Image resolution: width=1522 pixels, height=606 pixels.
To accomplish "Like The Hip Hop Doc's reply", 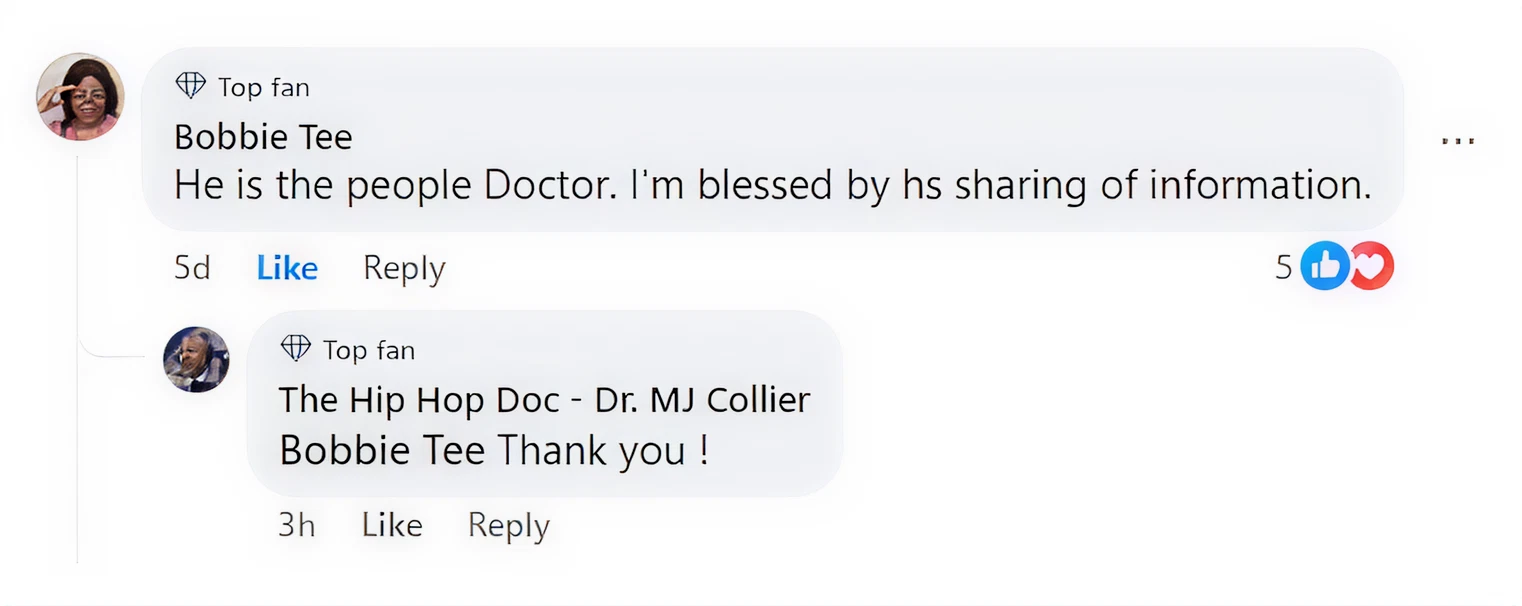I will [x=391, y=525].
